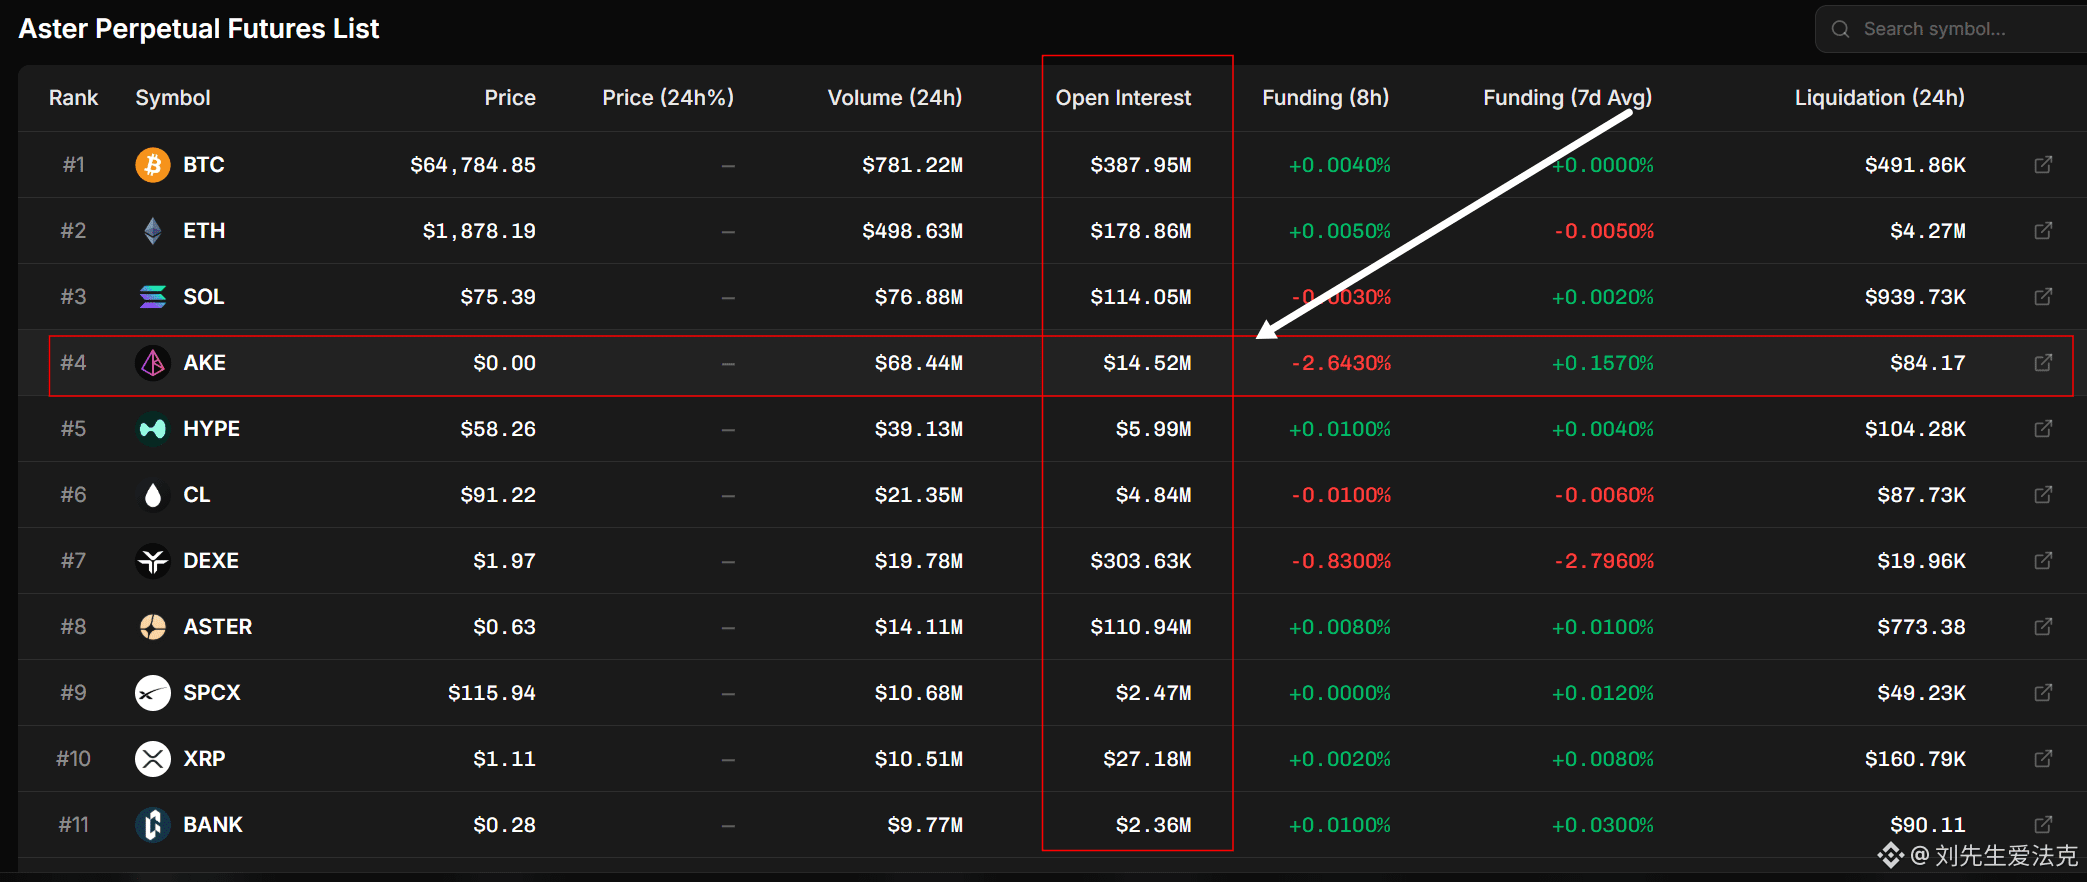
Task: Sort by Funding (7d Avg) column header
Action: click(1567, 98)
